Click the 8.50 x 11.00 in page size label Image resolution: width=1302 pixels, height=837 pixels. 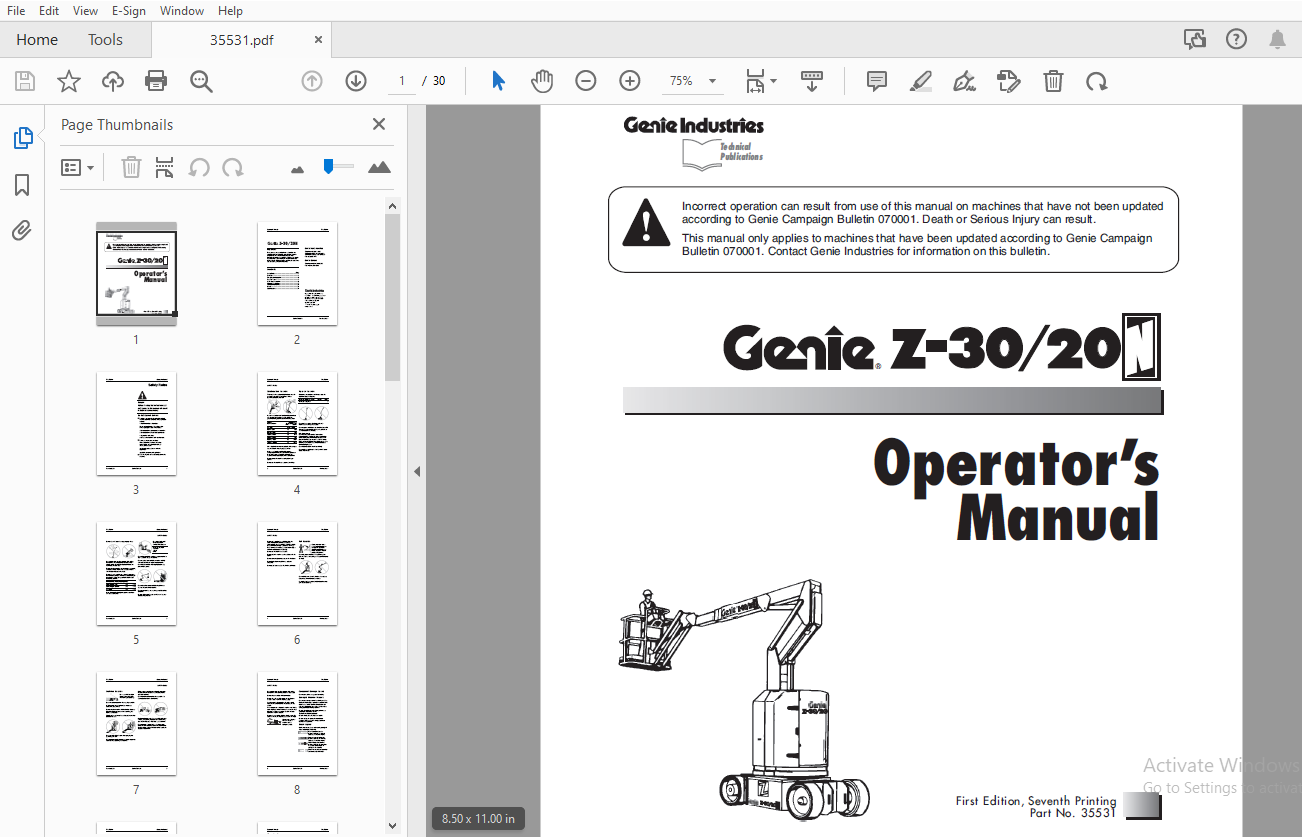[x=479, y=819]
